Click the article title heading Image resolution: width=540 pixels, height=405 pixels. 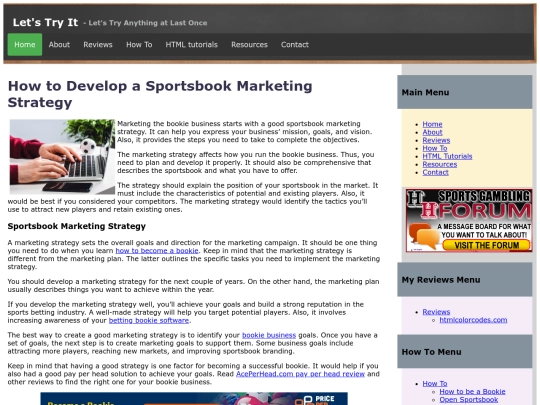[x=160, y=94]
